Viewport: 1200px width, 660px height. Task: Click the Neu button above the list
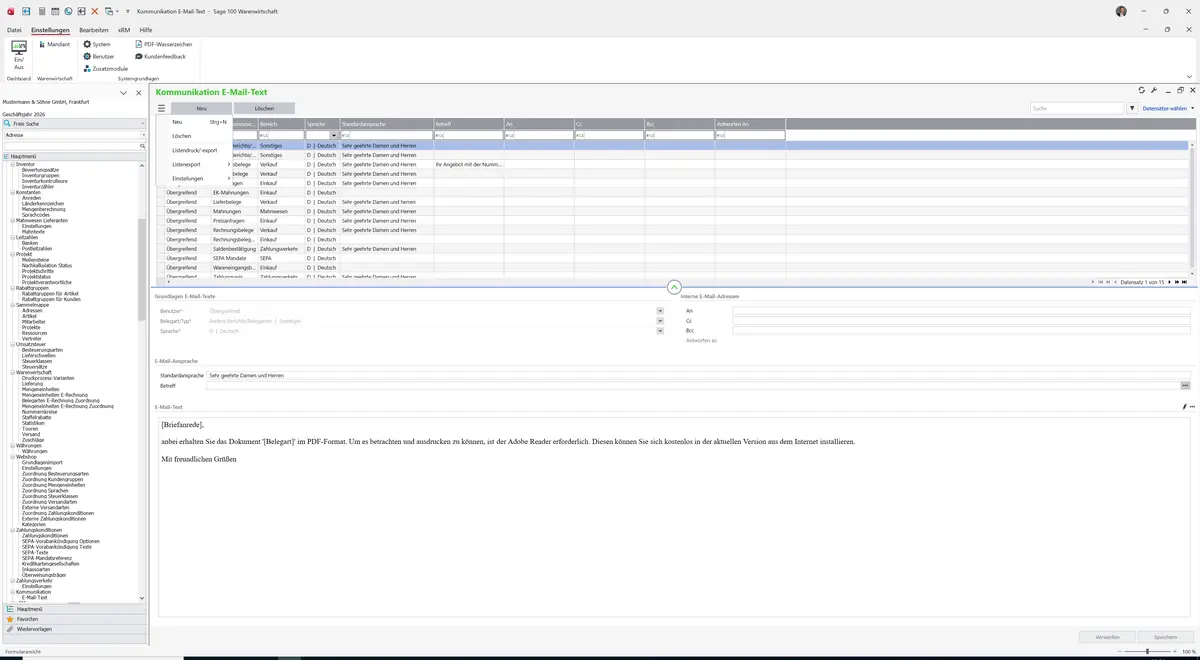(201, 108)
